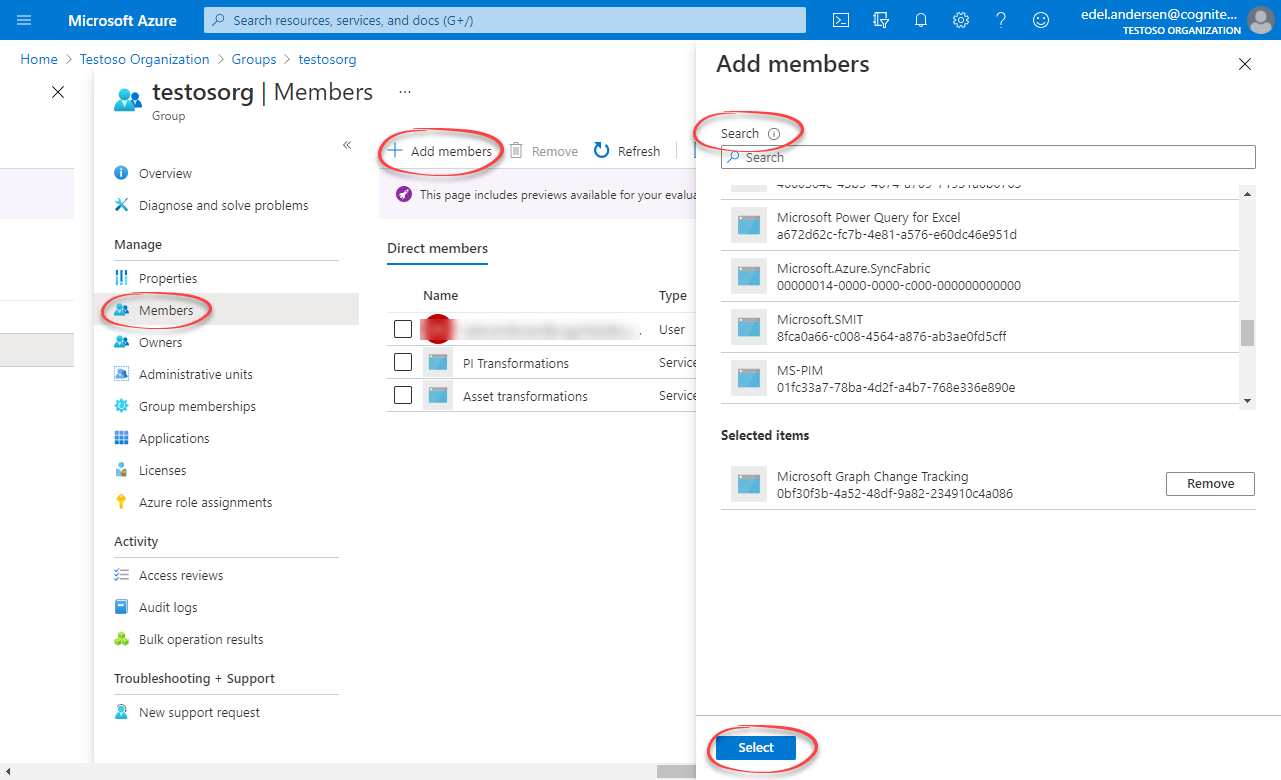The image size is (1281, 780).
Task: Open Applications in the group menu
Action: pos(174,438)
